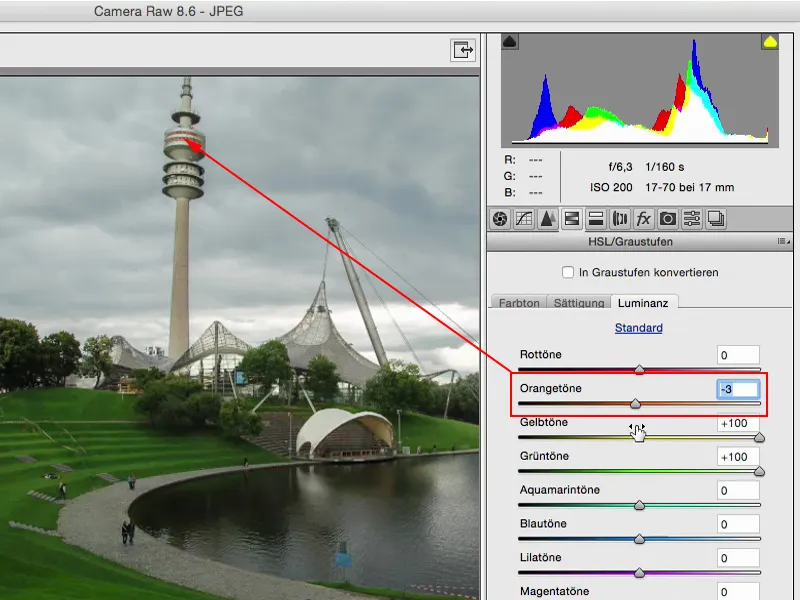Toggle shadow clipping warning triangle
The width and height of the screenshot is (800, 600).
510,41
